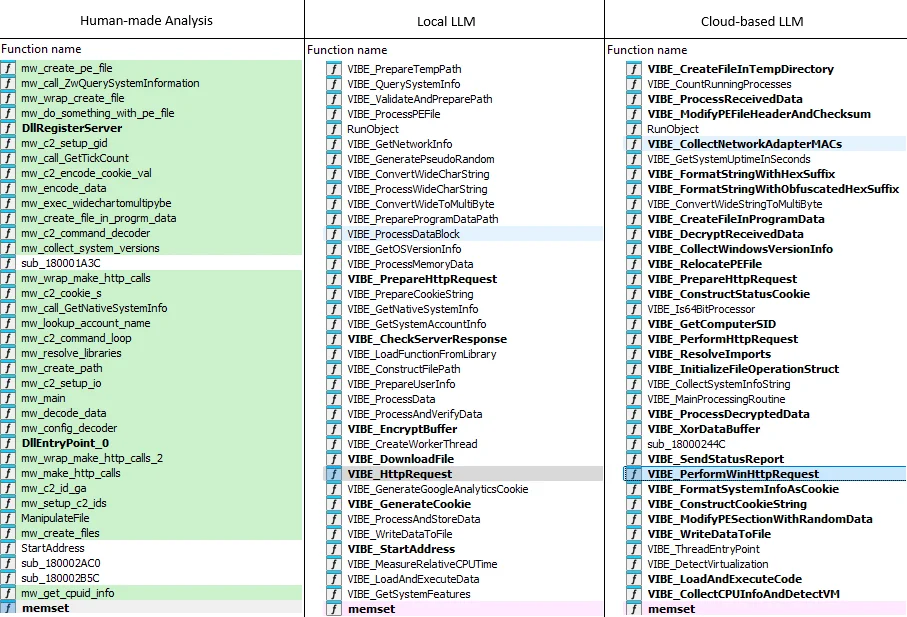This screenshot has width=907, height=617.
Task: Select VIBE_GetNativeSystemInfo row
Action: click(x=463, y=309)
